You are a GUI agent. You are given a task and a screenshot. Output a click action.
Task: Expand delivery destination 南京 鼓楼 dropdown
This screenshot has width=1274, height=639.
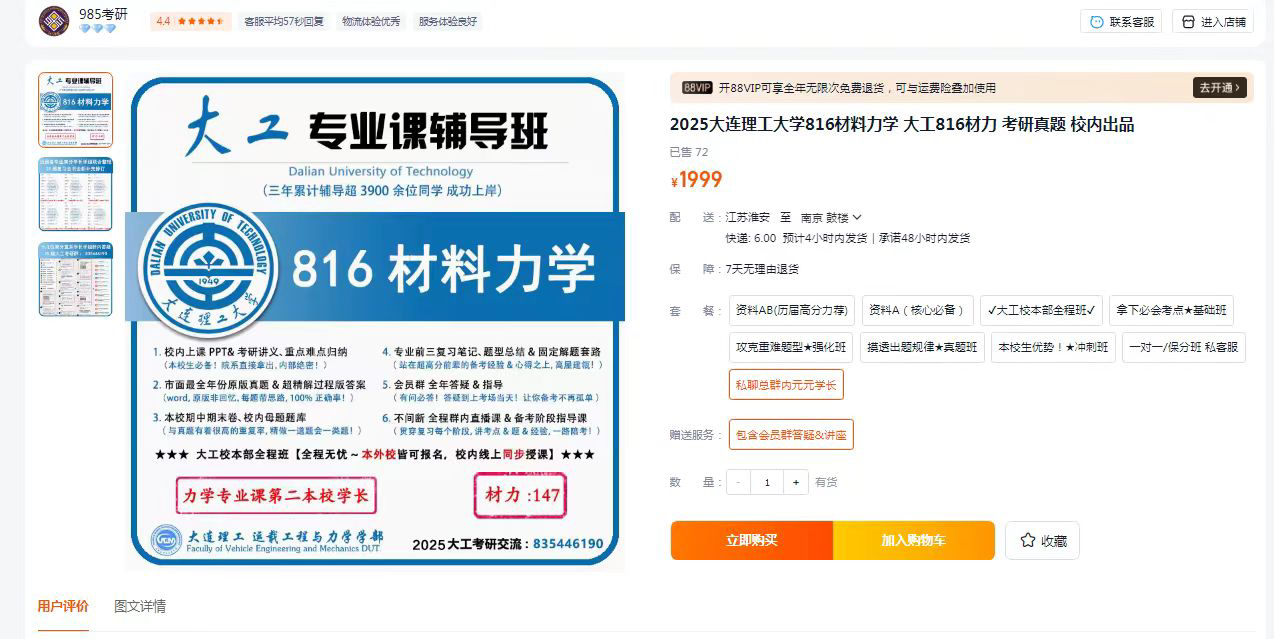coord(831,217)
